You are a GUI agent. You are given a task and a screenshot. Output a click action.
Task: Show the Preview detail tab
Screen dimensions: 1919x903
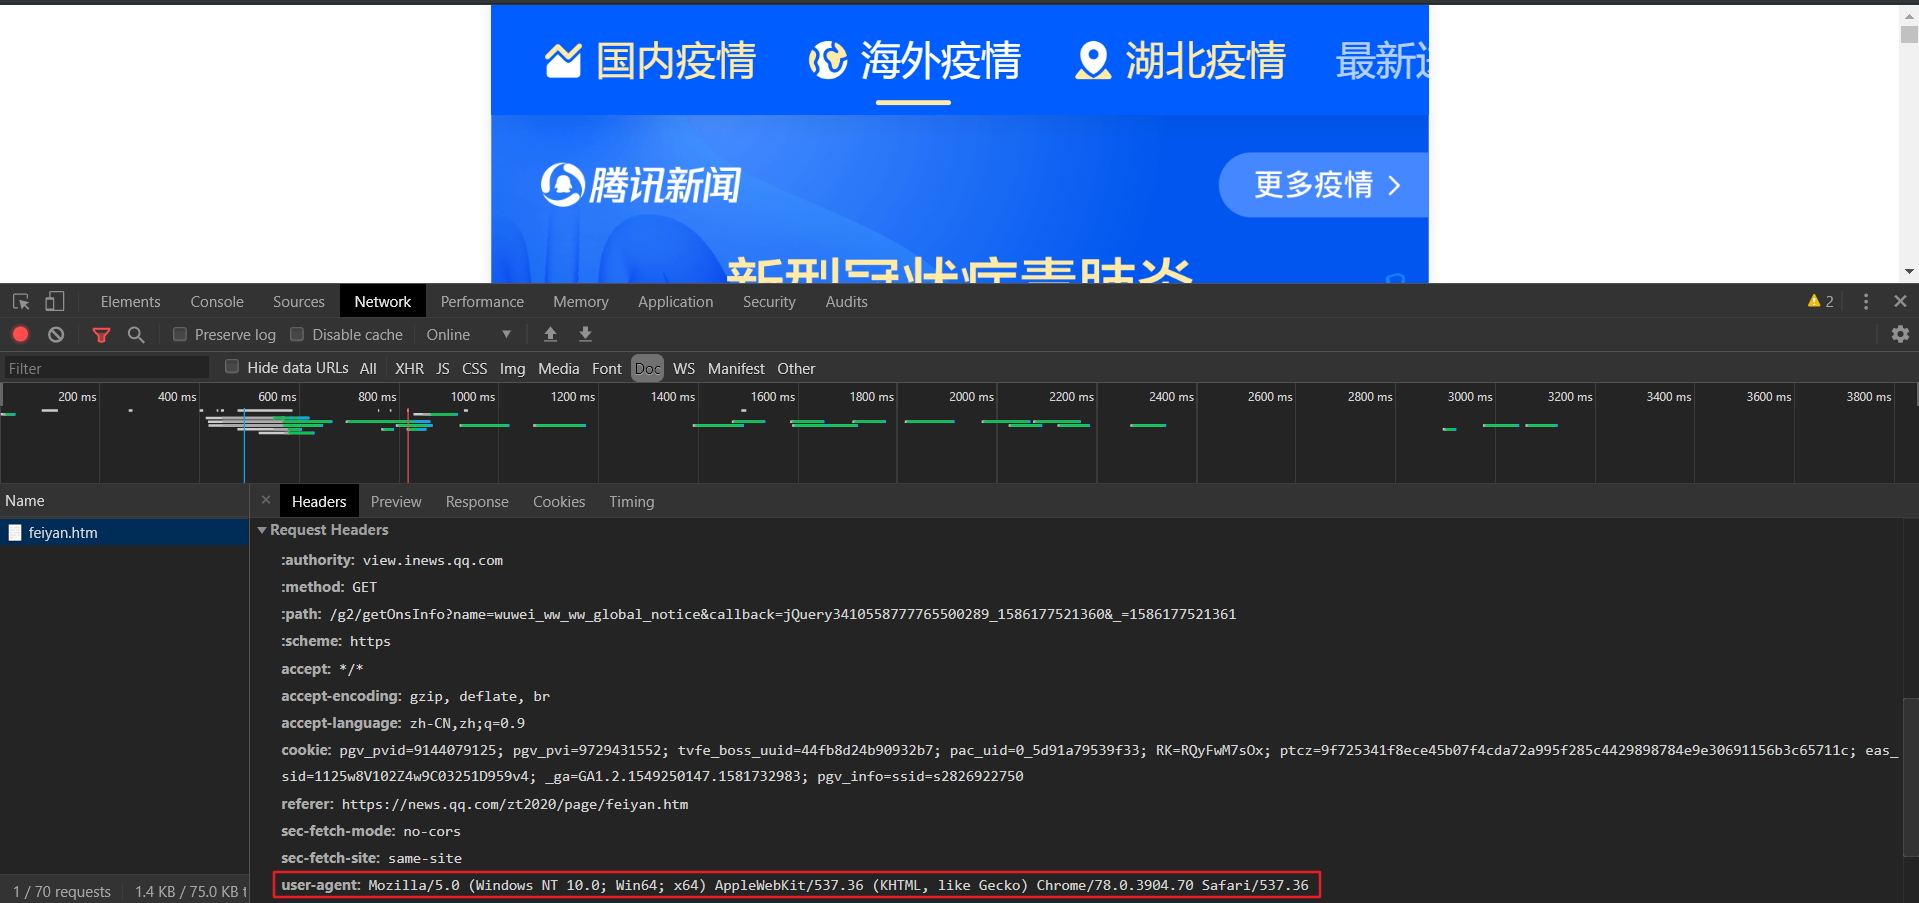tap(396, 501)
